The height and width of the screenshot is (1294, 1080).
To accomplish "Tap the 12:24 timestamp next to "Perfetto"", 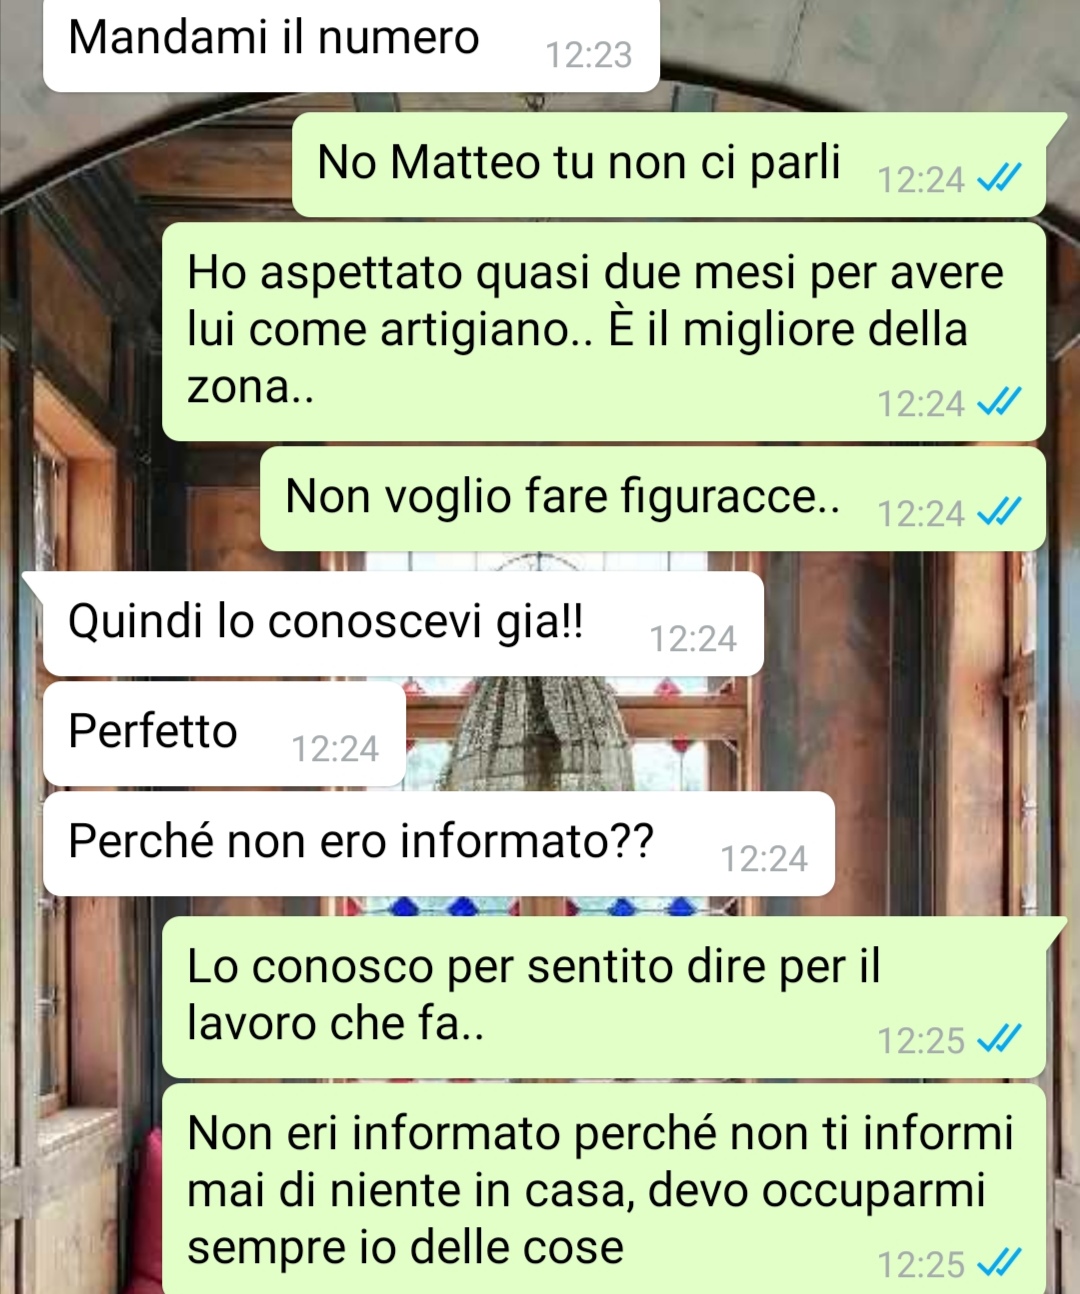I will click(335, 748).
